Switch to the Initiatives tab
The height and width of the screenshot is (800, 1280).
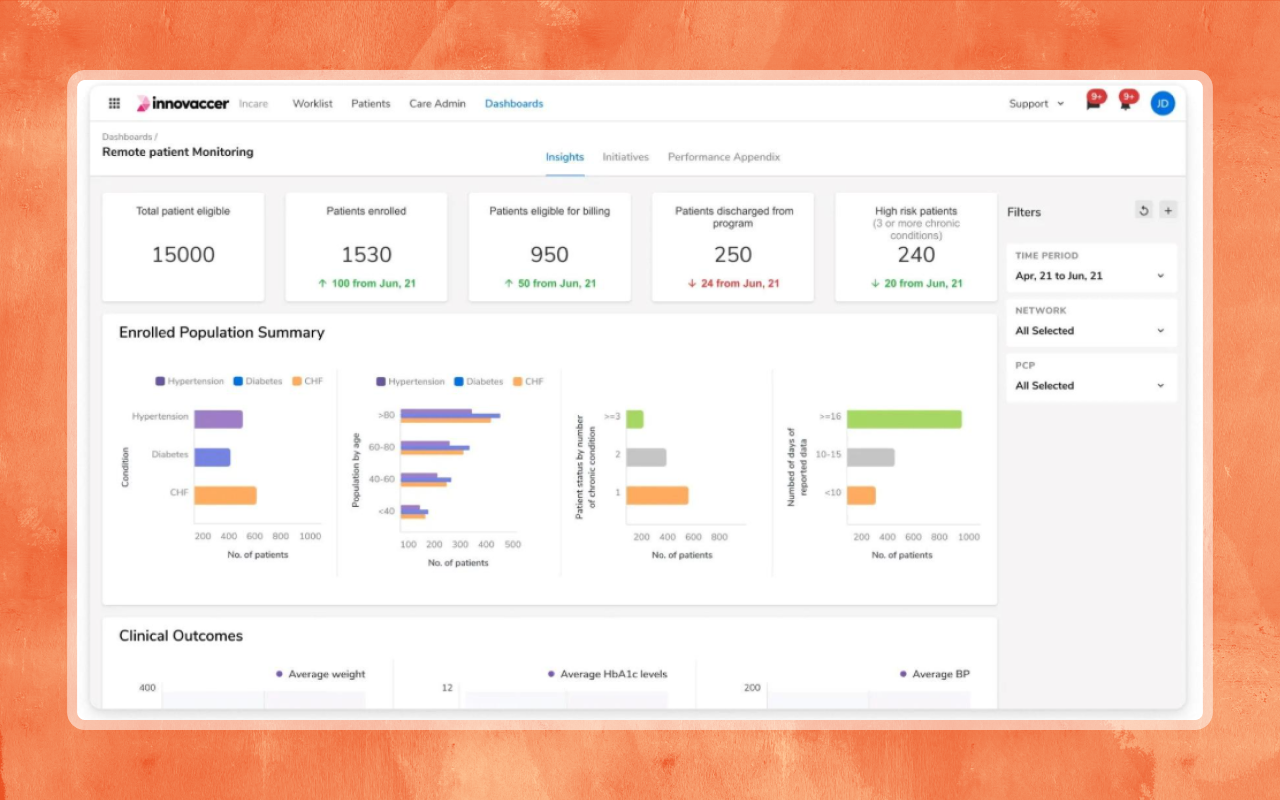tap(625, 157)
